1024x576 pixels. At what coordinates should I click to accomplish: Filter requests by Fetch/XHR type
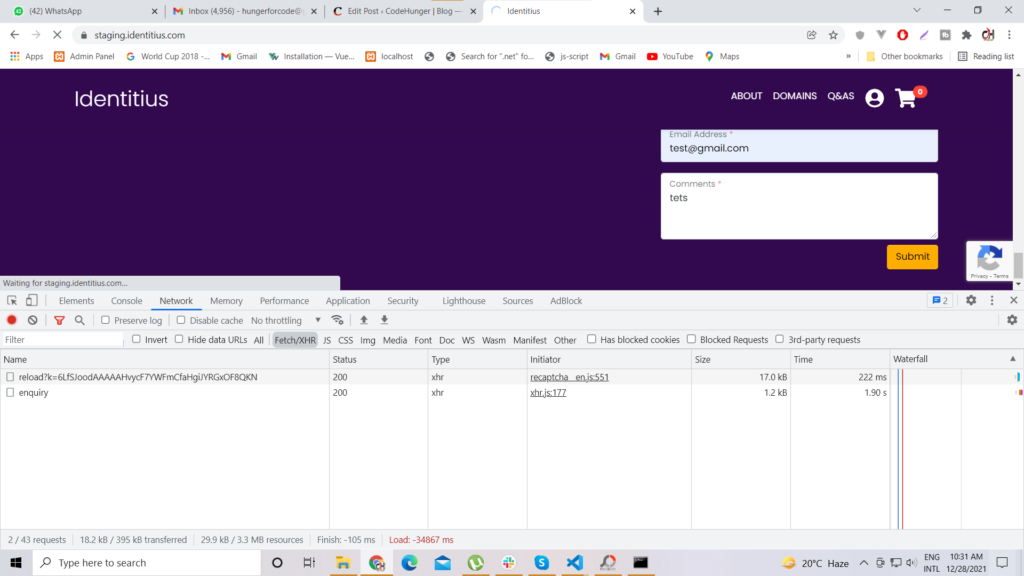coord(295,340)
